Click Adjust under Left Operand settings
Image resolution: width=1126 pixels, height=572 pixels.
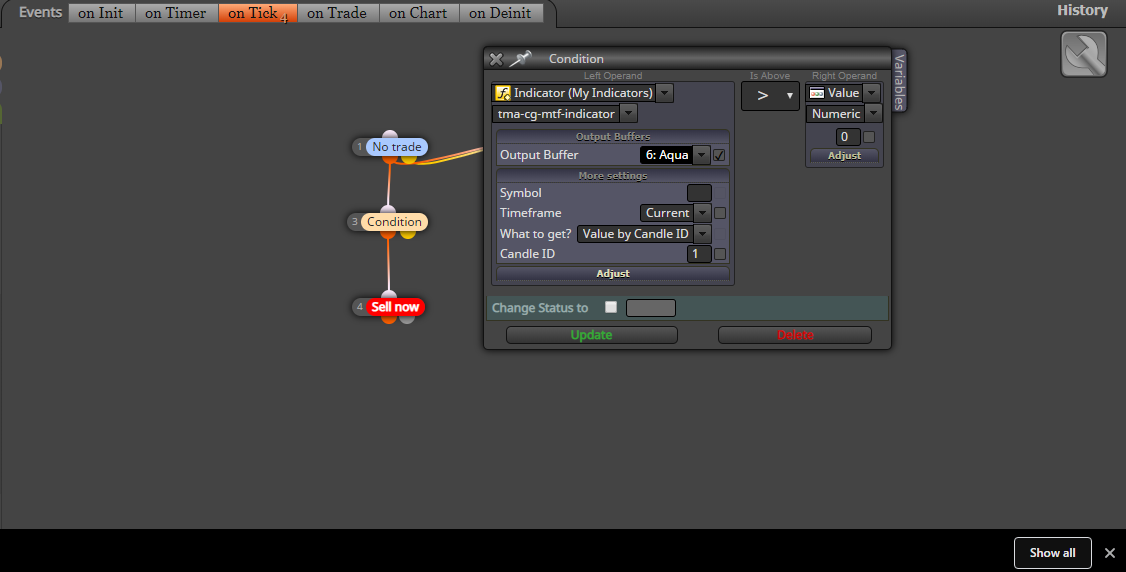point(613,273)
